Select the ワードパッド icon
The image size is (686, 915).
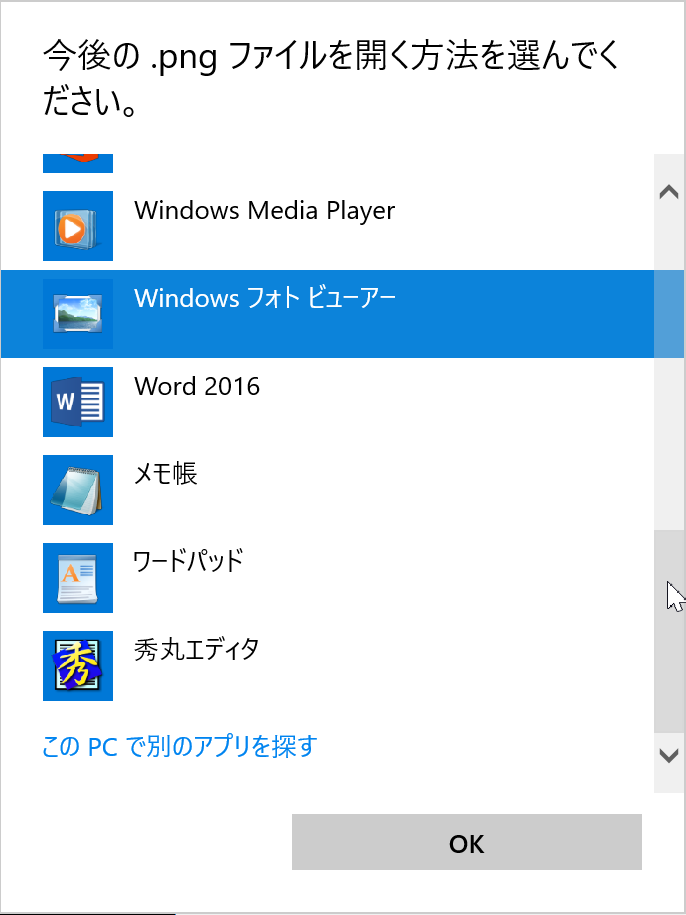[78, 578]
